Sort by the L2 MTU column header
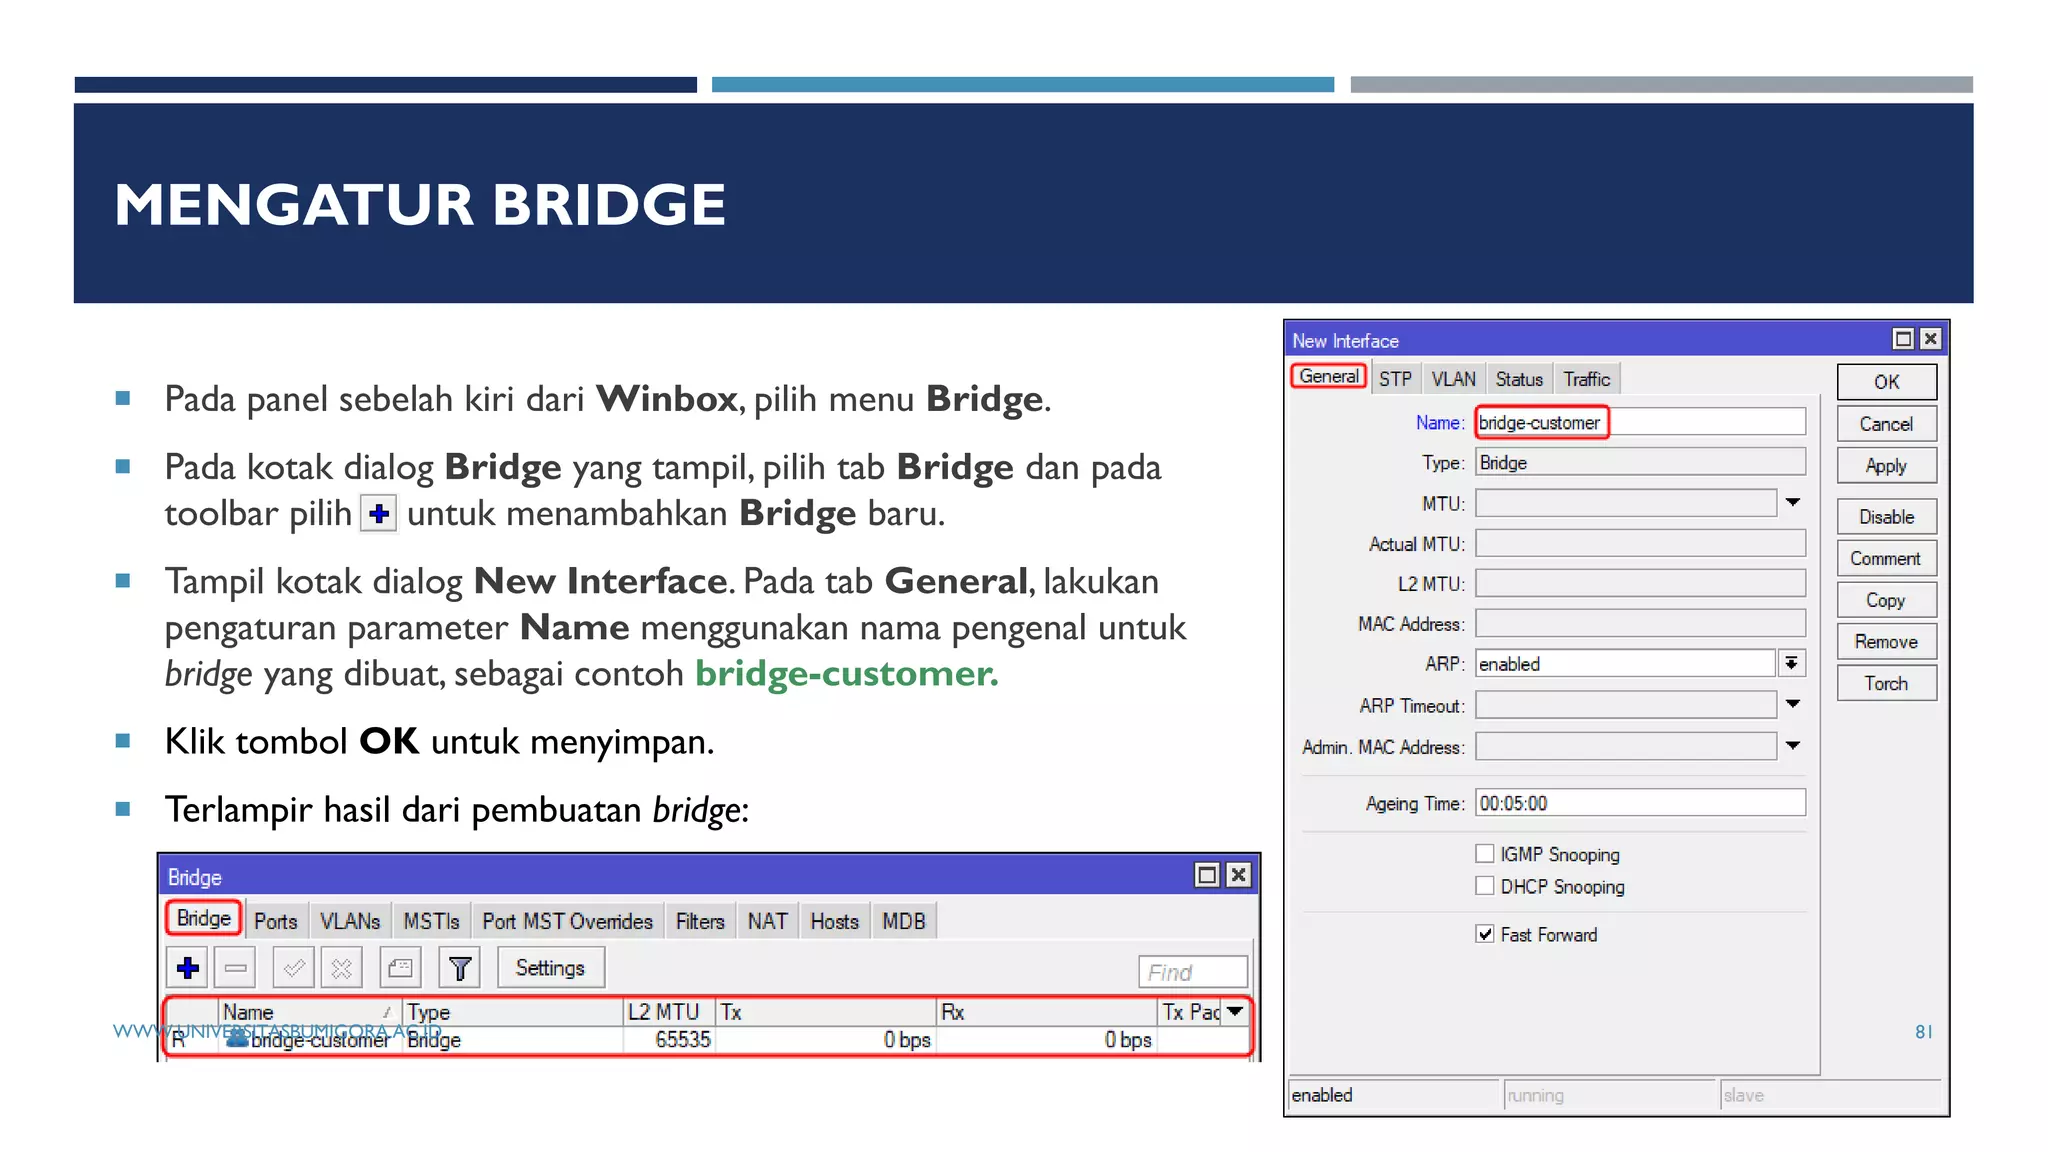Screen dimensions: 2048x1152 coord(670,1012)
